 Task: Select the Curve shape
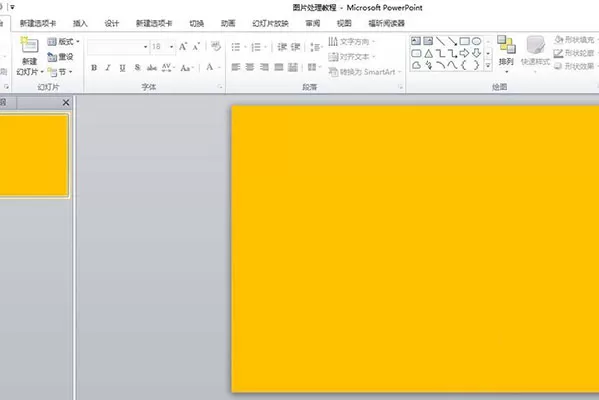452,65
